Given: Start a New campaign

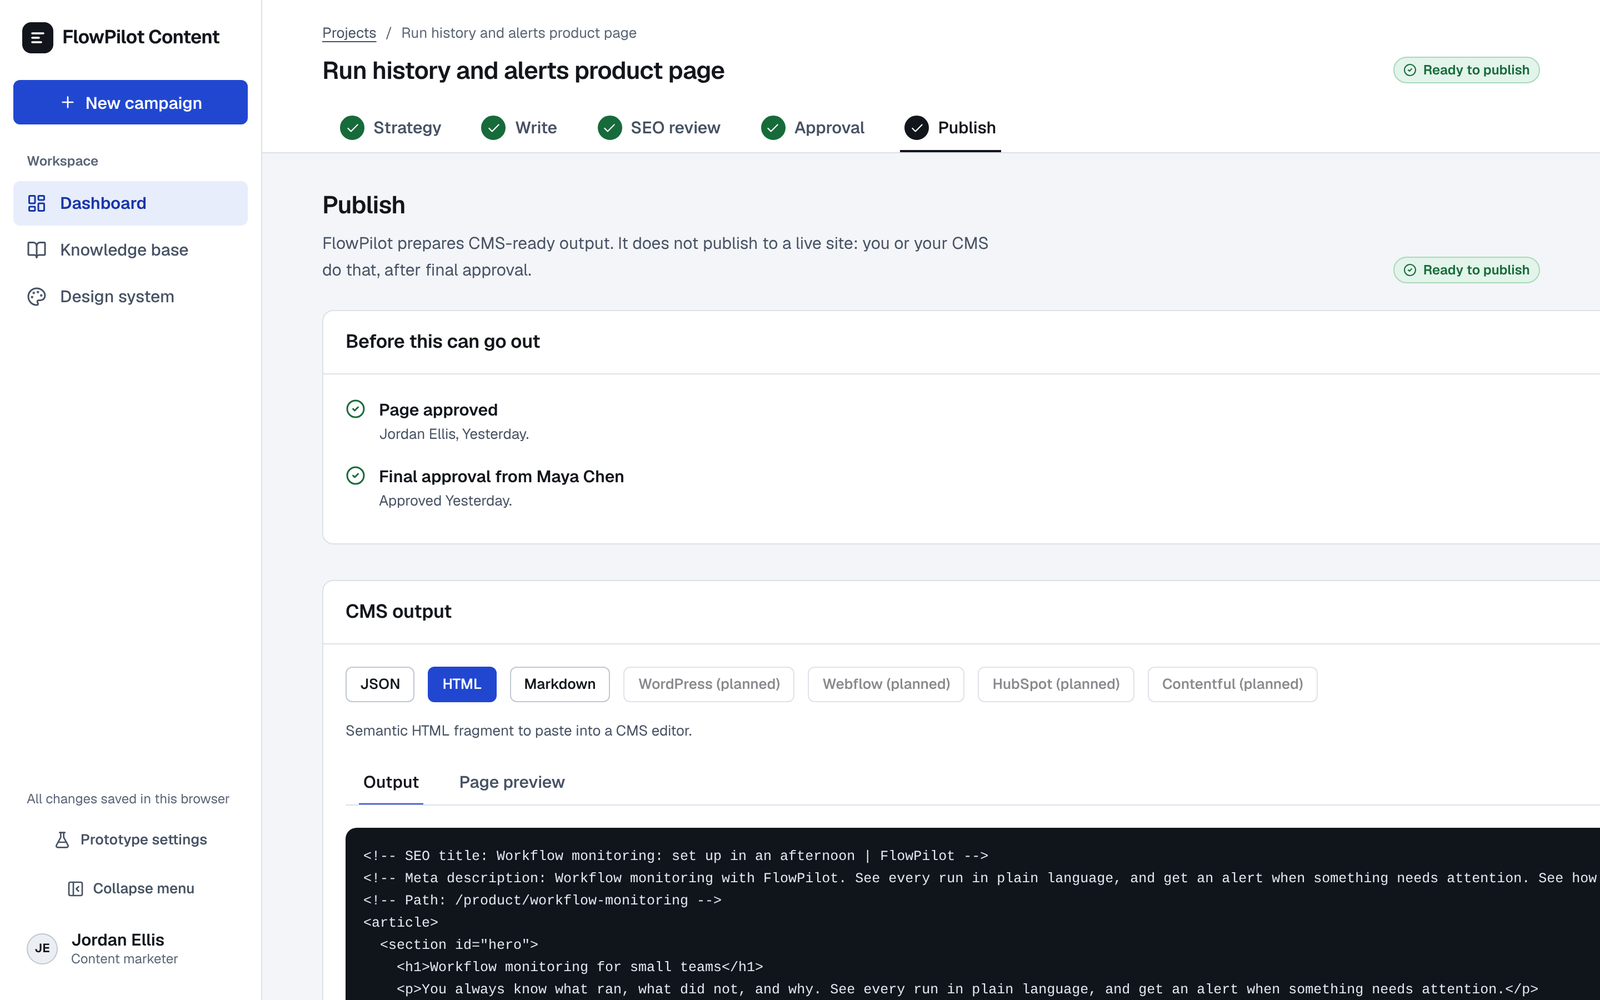Looking at the screenshot, I should pos(130,102).
